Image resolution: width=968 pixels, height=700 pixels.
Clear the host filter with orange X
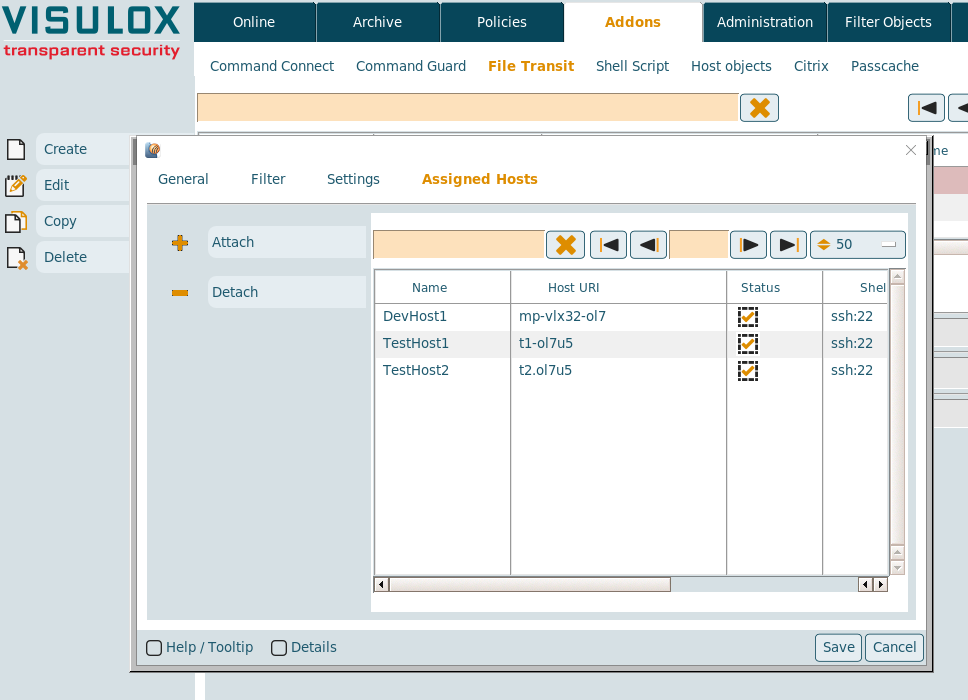[565, 245]
